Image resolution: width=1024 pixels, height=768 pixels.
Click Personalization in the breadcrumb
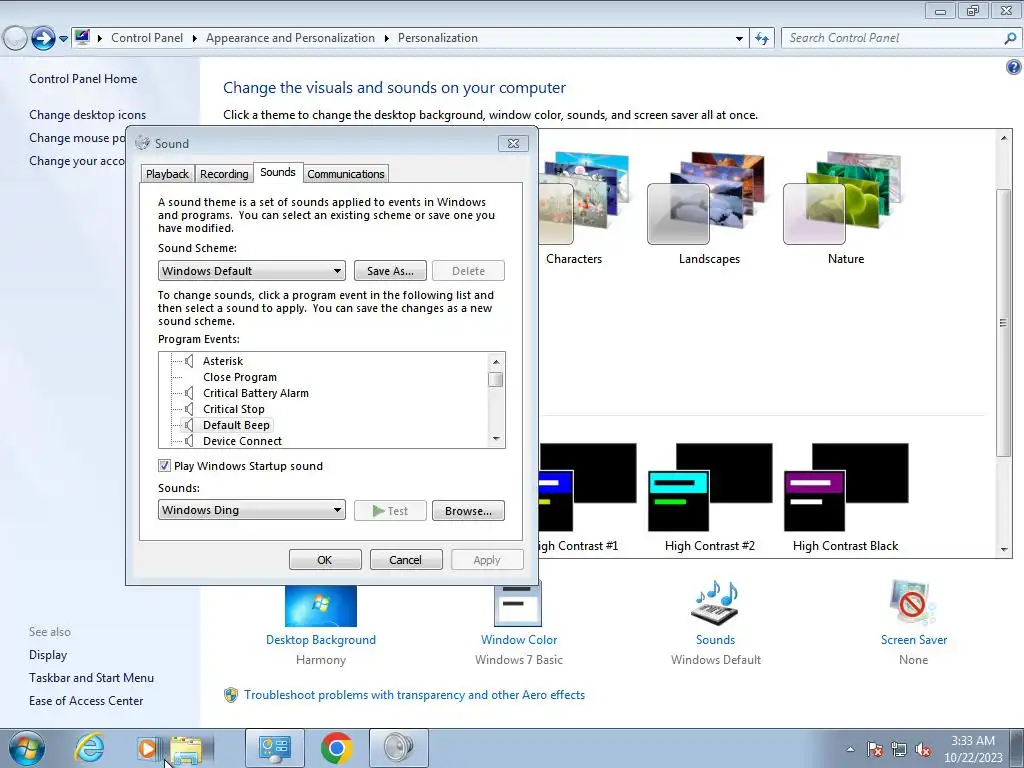[x=438, y=38]
